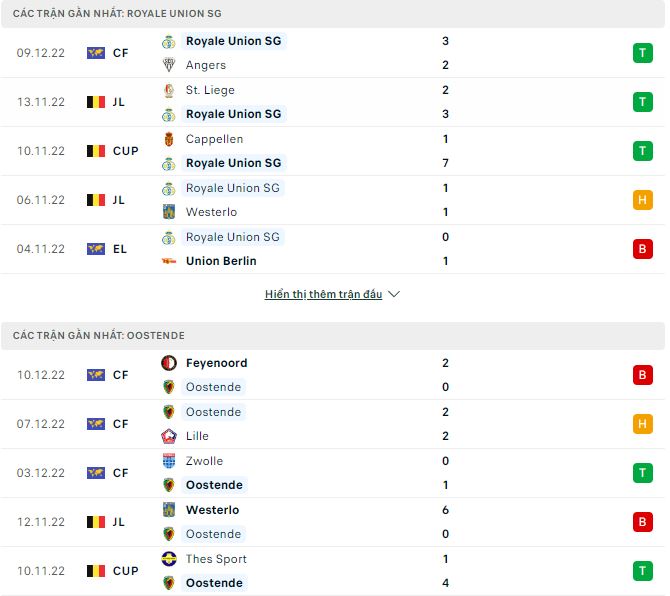Click the Belgian flag beside 13.11.22 JL
Image resolution: width=670 pixels, height=596 pixels.
click(x=96, y=102)
